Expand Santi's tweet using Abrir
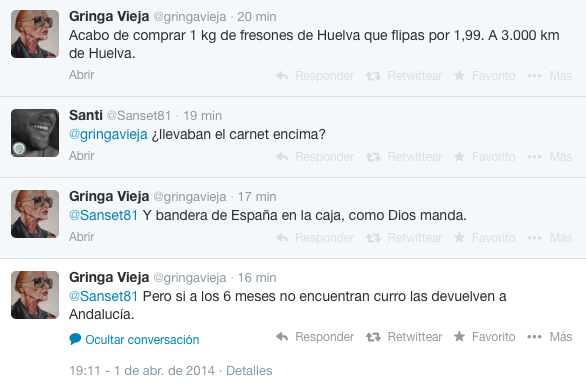This screenshot has height=391, width=586. click(81, 156)
